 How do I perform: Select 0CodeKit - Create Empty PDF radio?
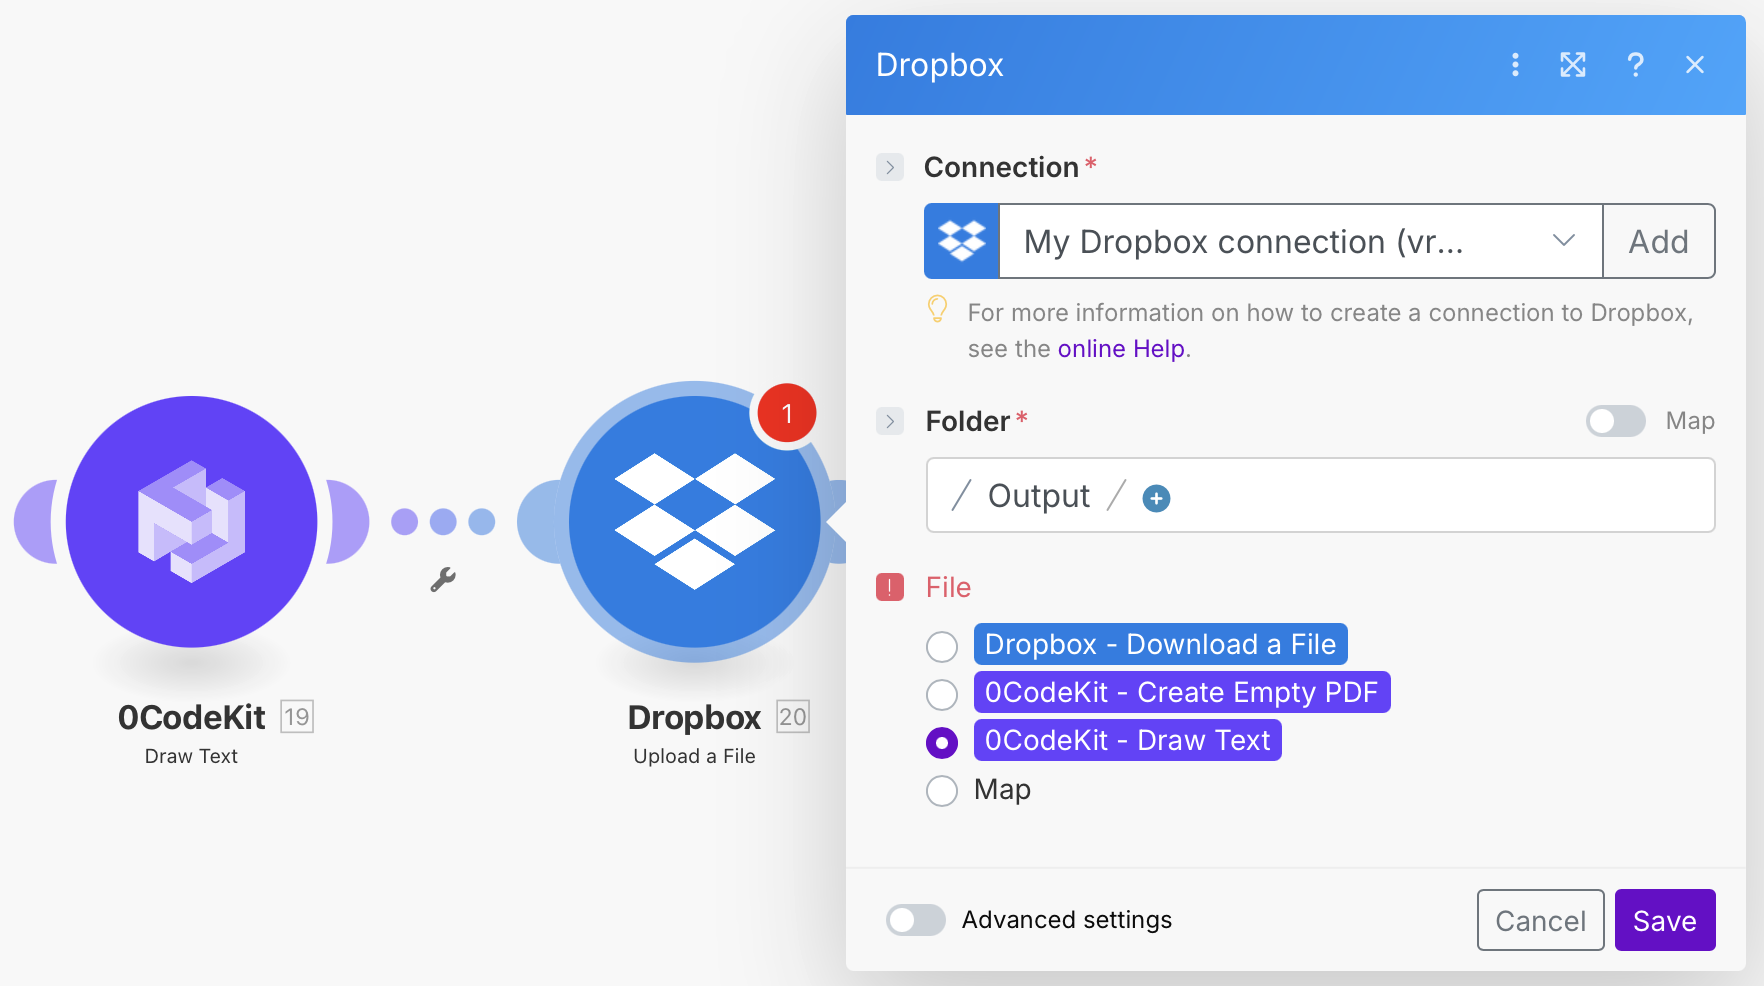(942, 694)
